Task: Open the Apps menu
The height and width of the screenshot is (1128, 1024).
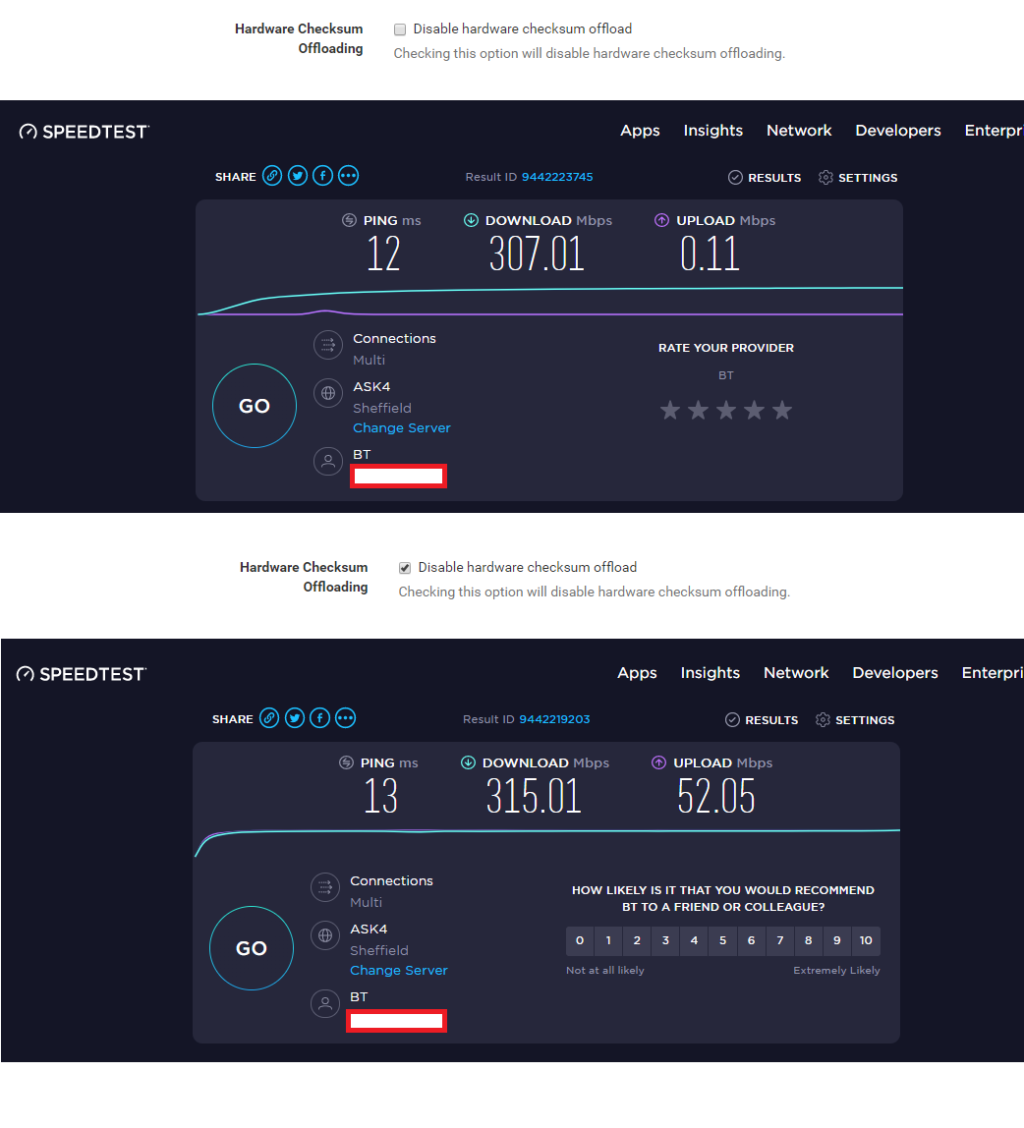Action: click(640, 131)
